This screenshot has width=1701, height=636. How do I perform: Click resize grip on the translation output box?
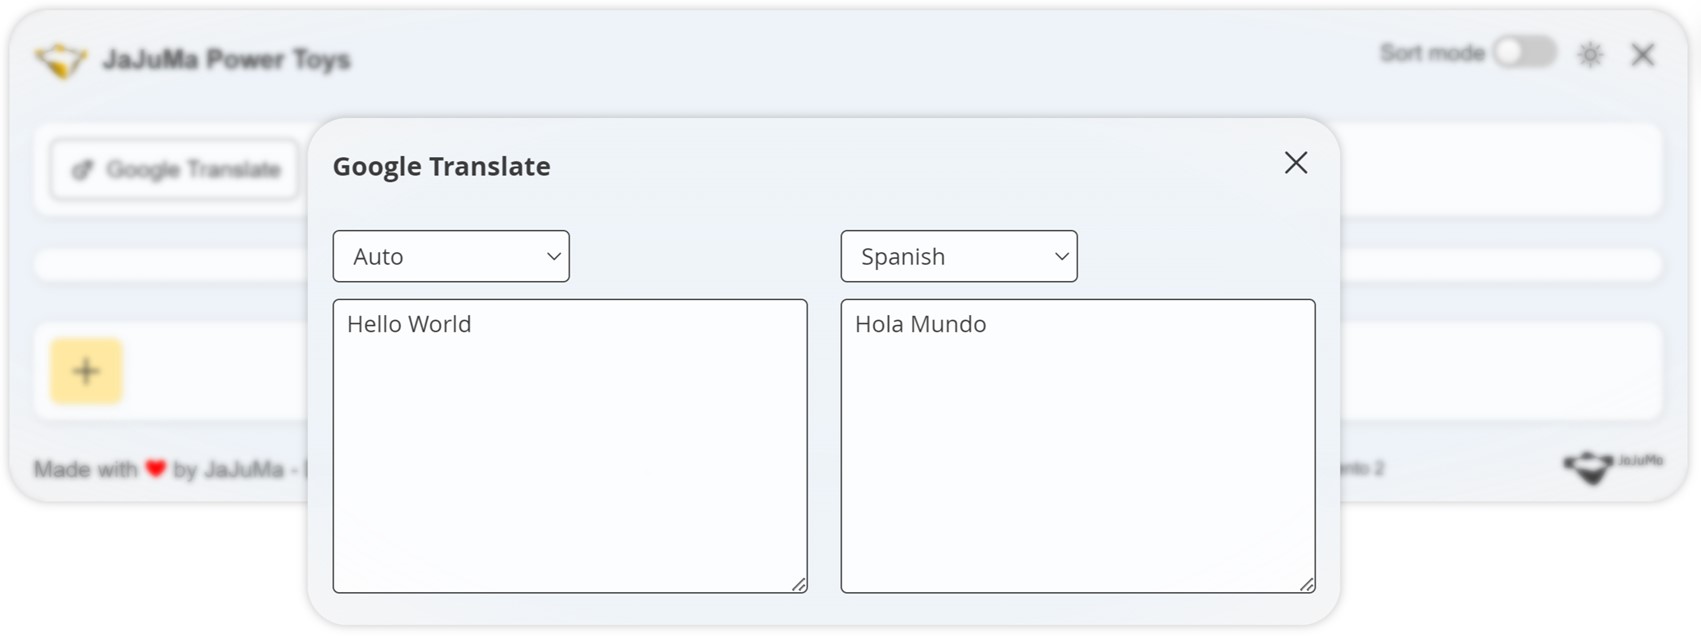(1307, 585)
